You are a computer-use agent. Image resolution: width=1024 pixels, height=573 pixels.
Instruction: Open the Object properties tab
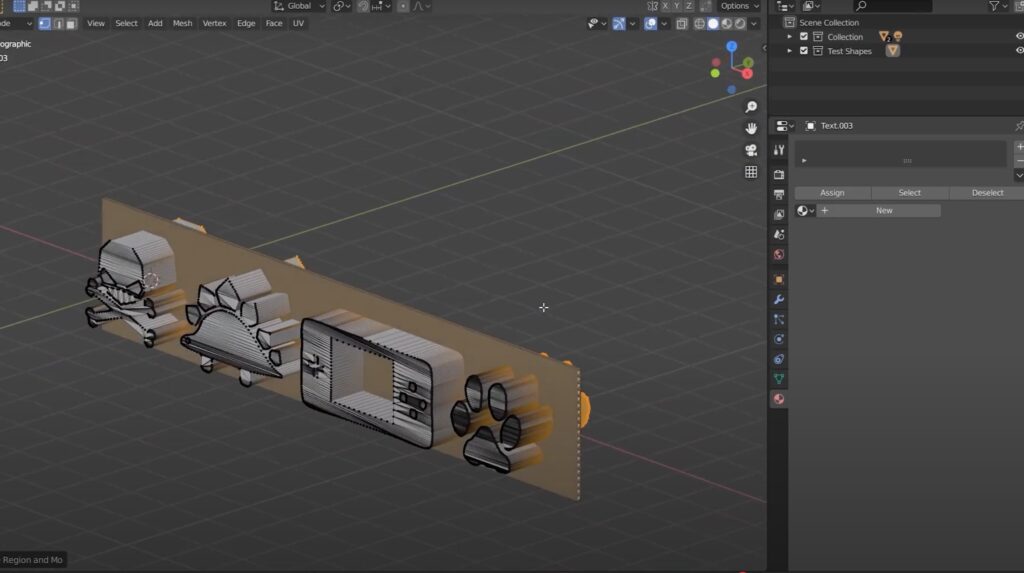778,280
